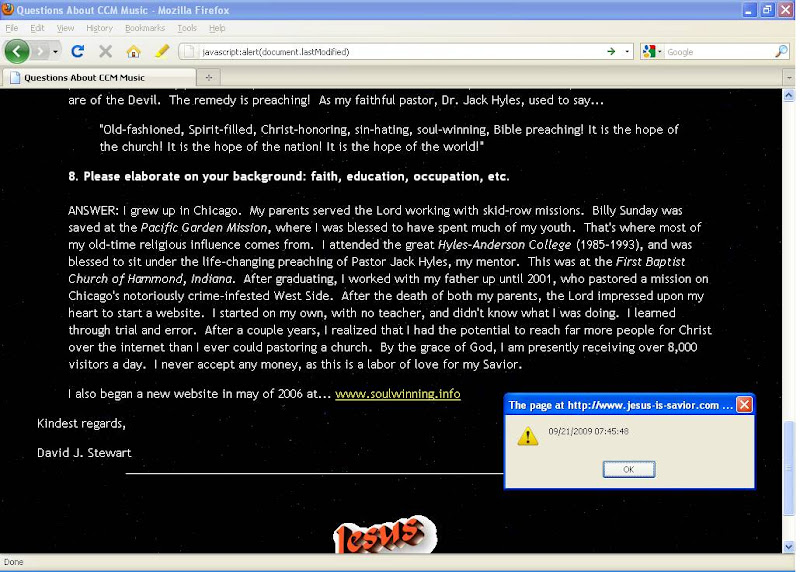Reload the page with the Refresh icon
This screenshot has width=800, height=572.
[78, 51]
